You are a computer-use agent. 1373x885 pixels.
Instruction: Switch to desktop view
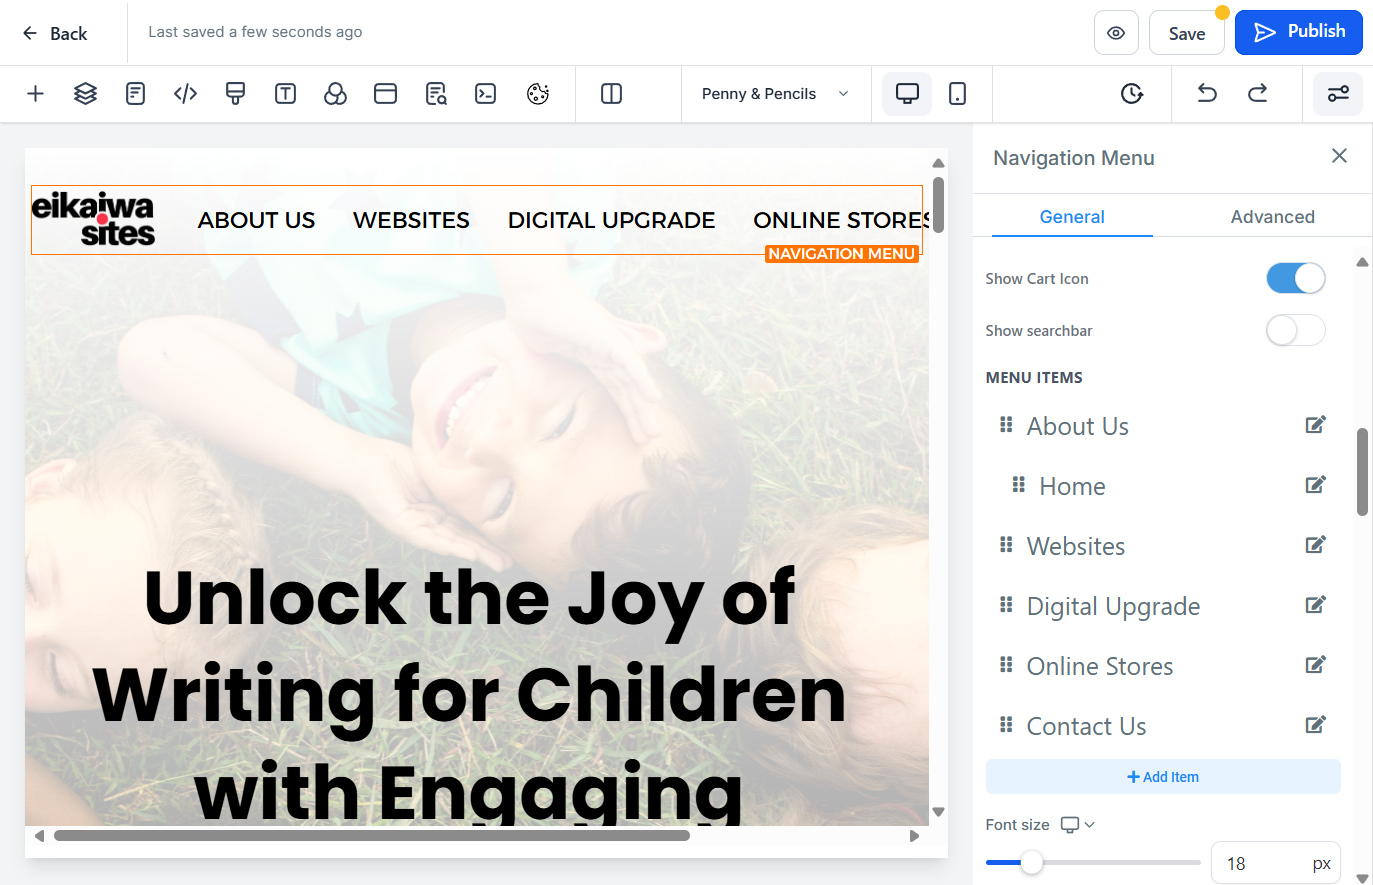(907, 94)
